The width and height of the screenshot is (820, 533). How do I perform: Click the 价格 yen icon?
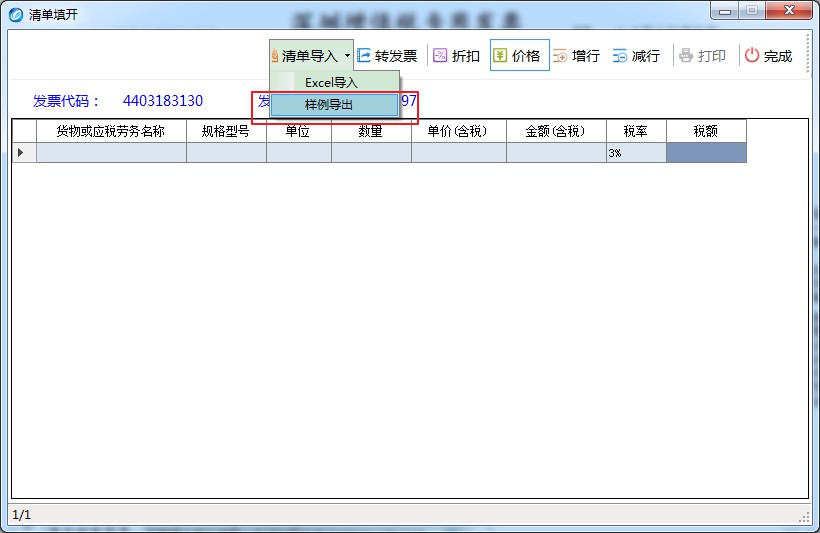tap(500, 55)
